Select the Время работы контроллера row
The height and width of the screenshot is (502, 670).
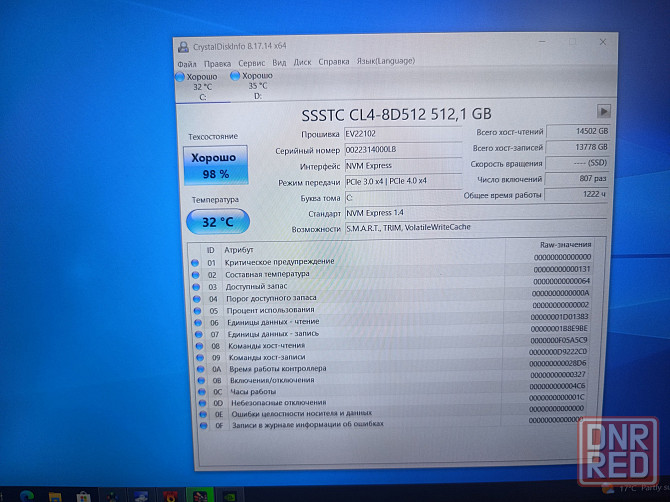(x=392, y=366)
